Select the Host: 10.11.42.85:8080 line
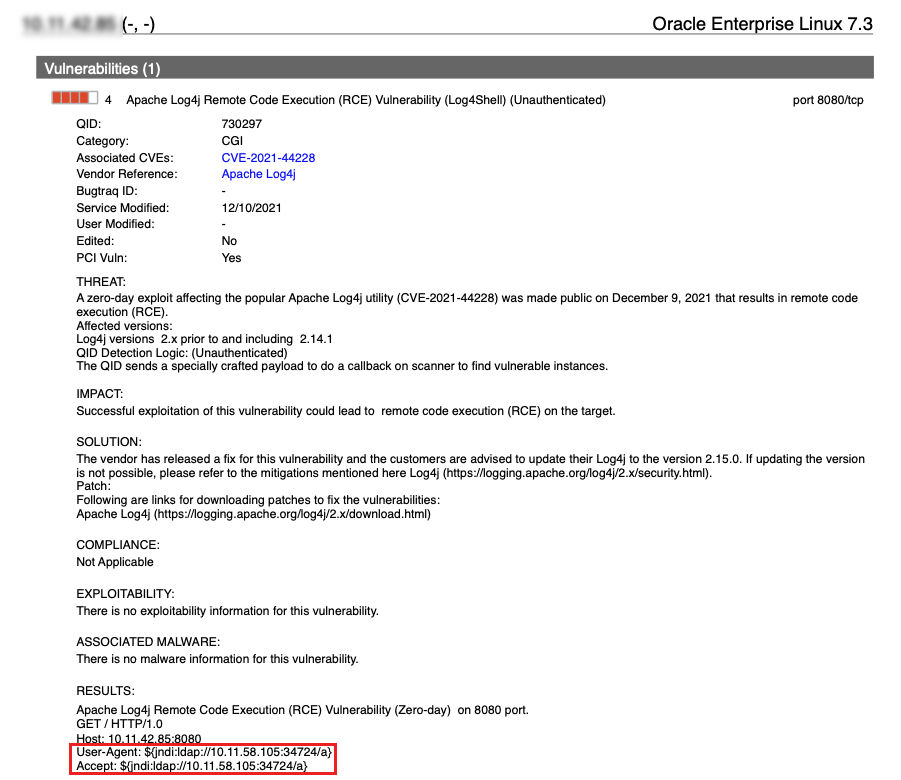The width and height of the screenshot is (901, 780). click(139, 739)
